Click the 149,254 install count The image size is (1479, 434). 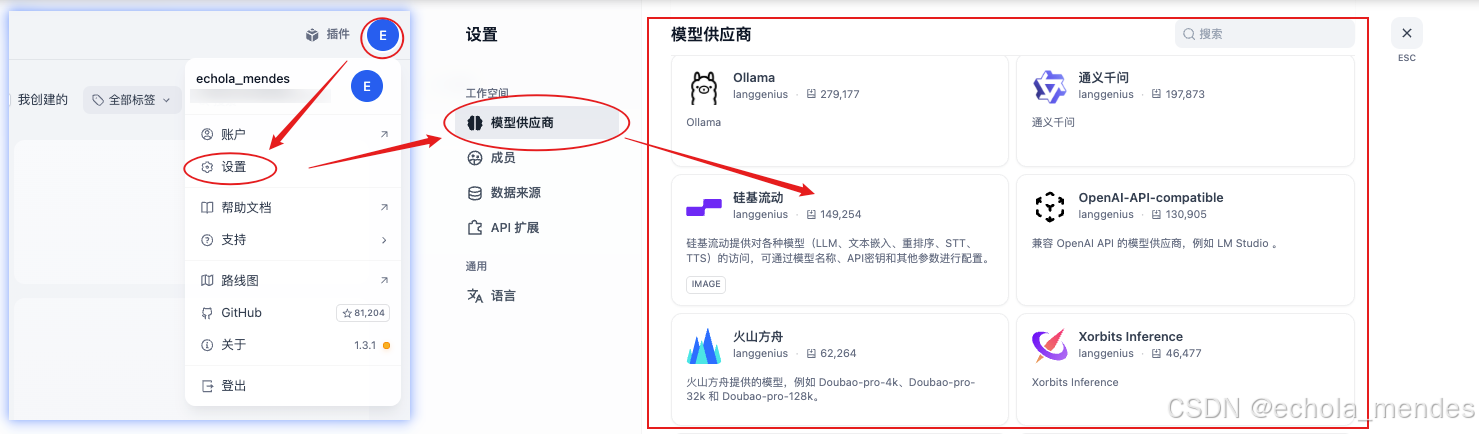point(832,215)
